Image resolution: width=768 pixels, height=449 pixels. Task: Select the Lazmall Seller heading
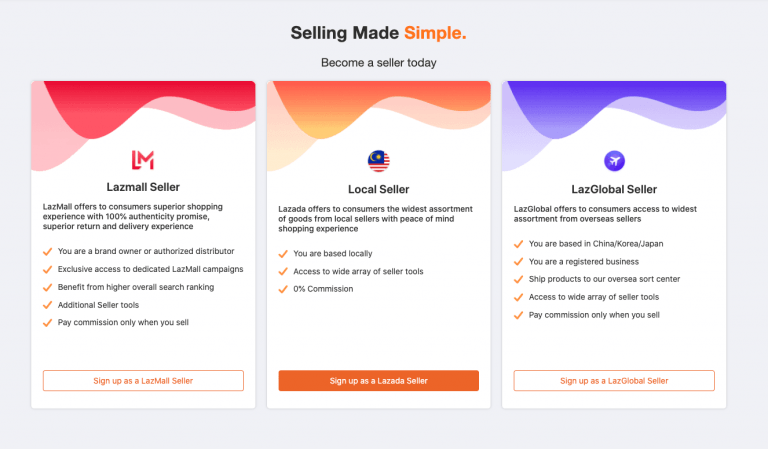point(143,187)
